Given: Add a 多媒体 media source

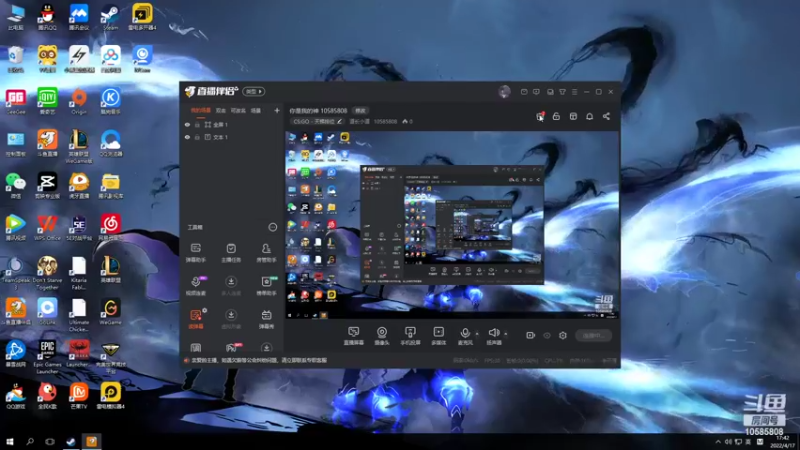Looking at the screenshot, I should (x=438, y=336).
